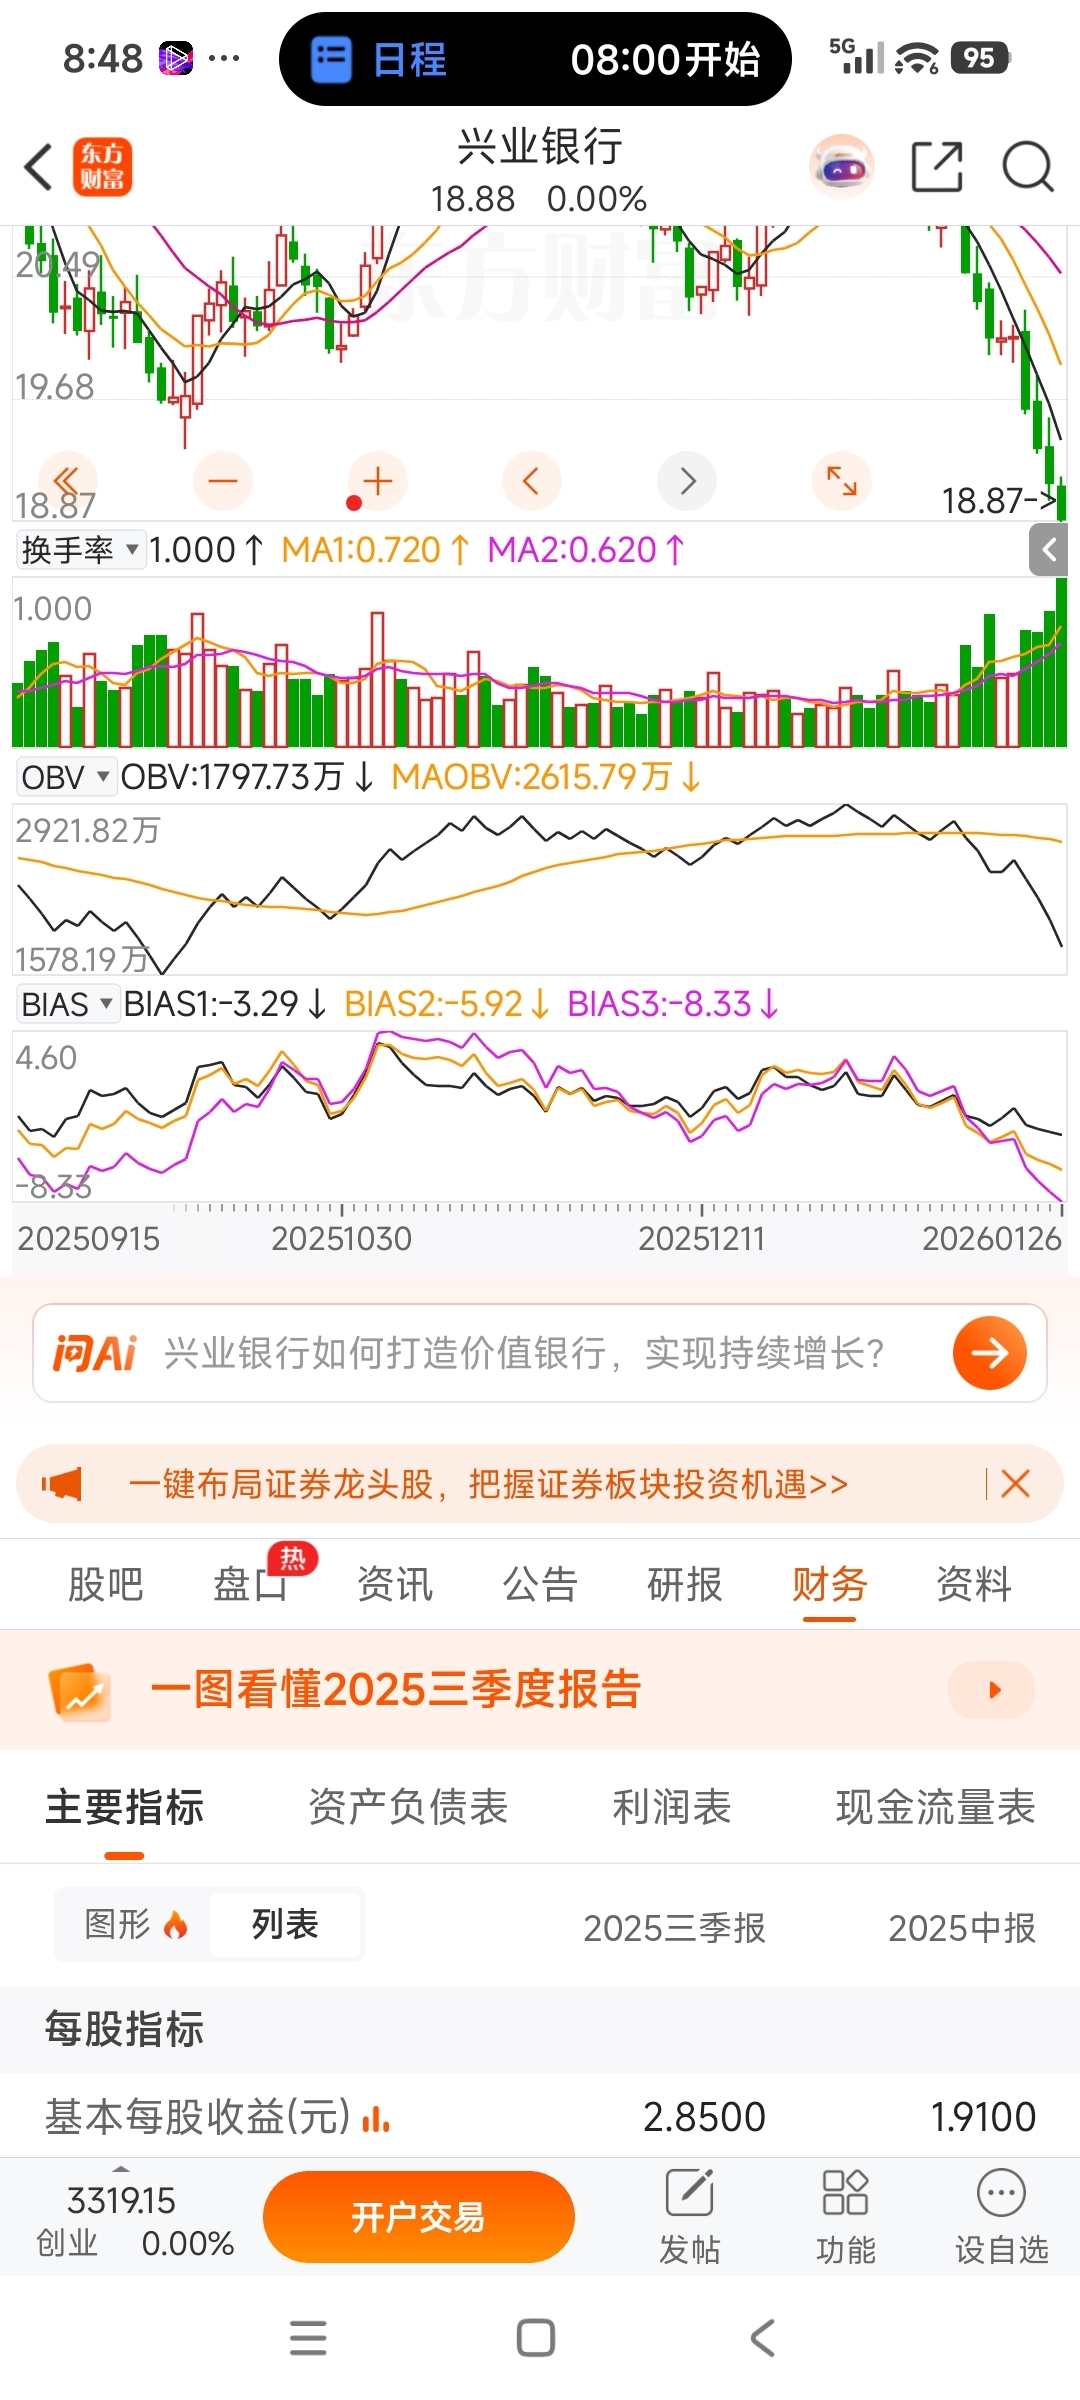This screenshot has height=2400, width=1080.
Task: Share the stock page via export icon
Action: click(937, 167)
